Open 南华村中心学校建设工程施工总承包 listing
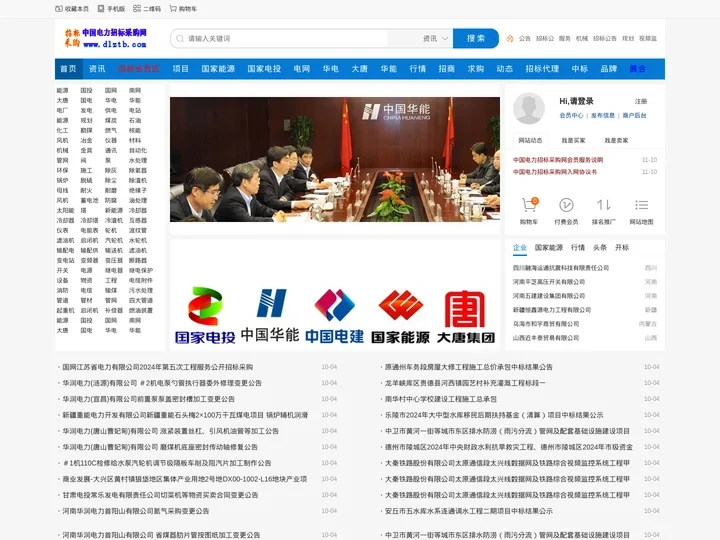Viewport: 720px width, 540px height. (x=441, y=399)
